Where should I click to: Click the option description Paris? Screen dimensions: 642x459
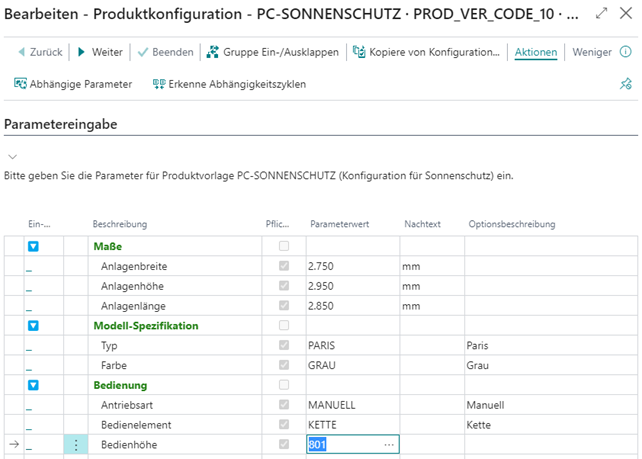click(x=477, y=346)
